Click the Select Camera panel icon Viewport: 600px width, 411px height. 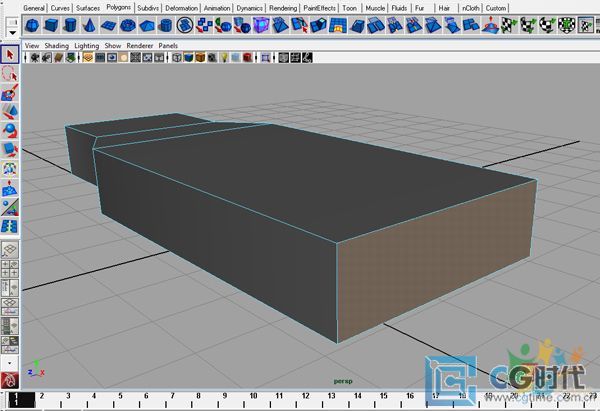click(35, 58)
